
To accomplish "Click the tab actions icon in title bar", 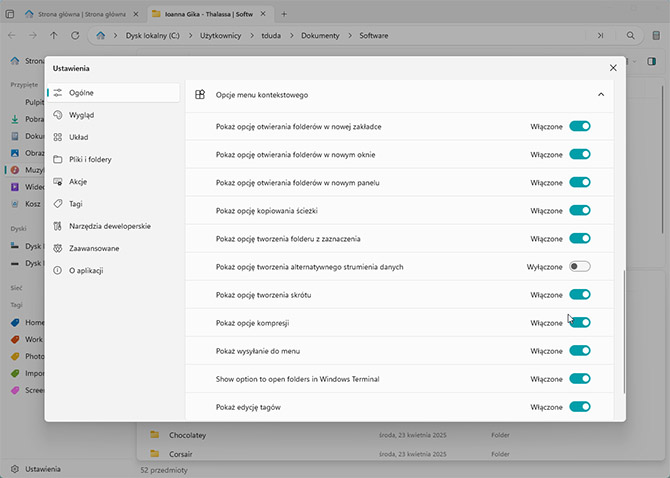I will pyautogui.click(x=10, y=14).
